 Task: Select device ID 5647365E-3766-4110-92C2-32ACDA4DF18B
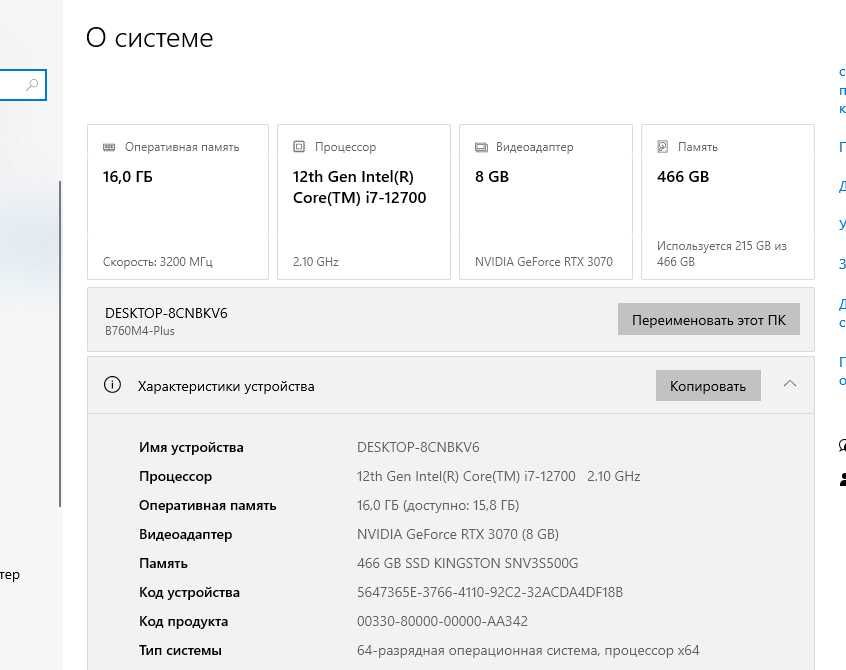point(490,592)
